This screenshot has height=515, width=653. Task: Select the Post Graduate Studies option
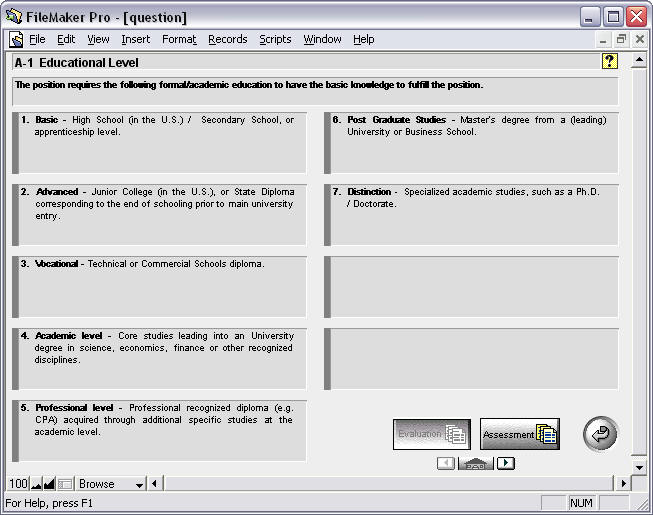click(x=472, y=142)
